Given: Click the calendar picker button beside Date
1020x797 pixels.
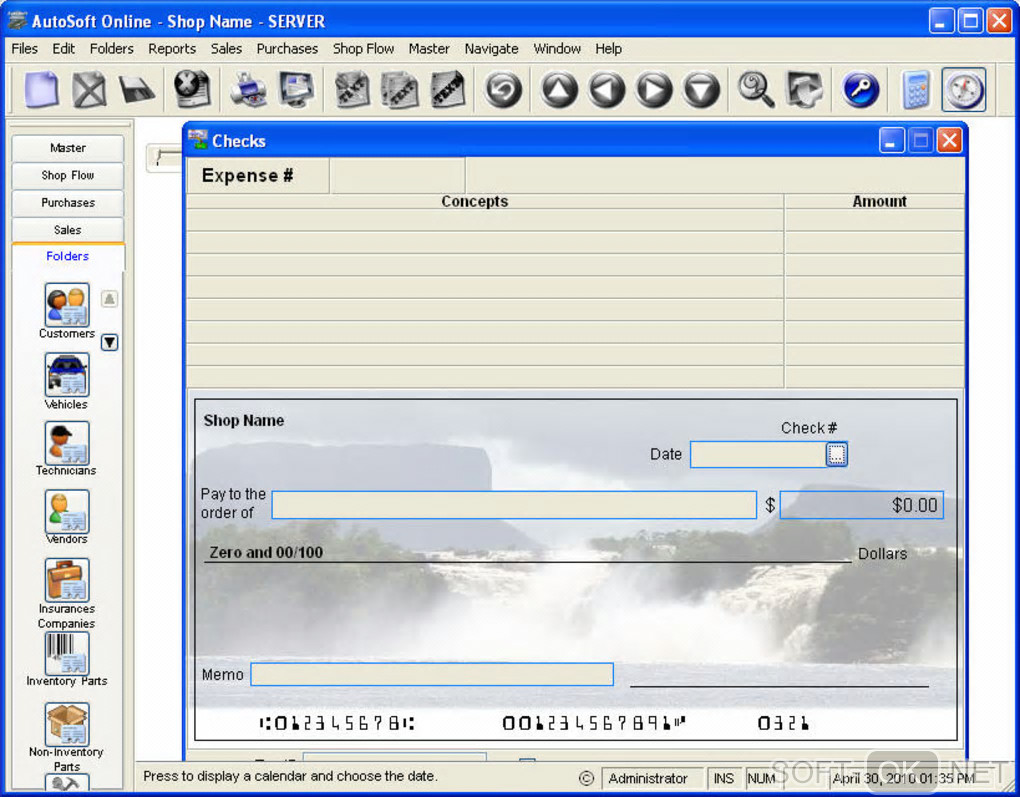Looking at the screenshot, I should coord(837,454).
